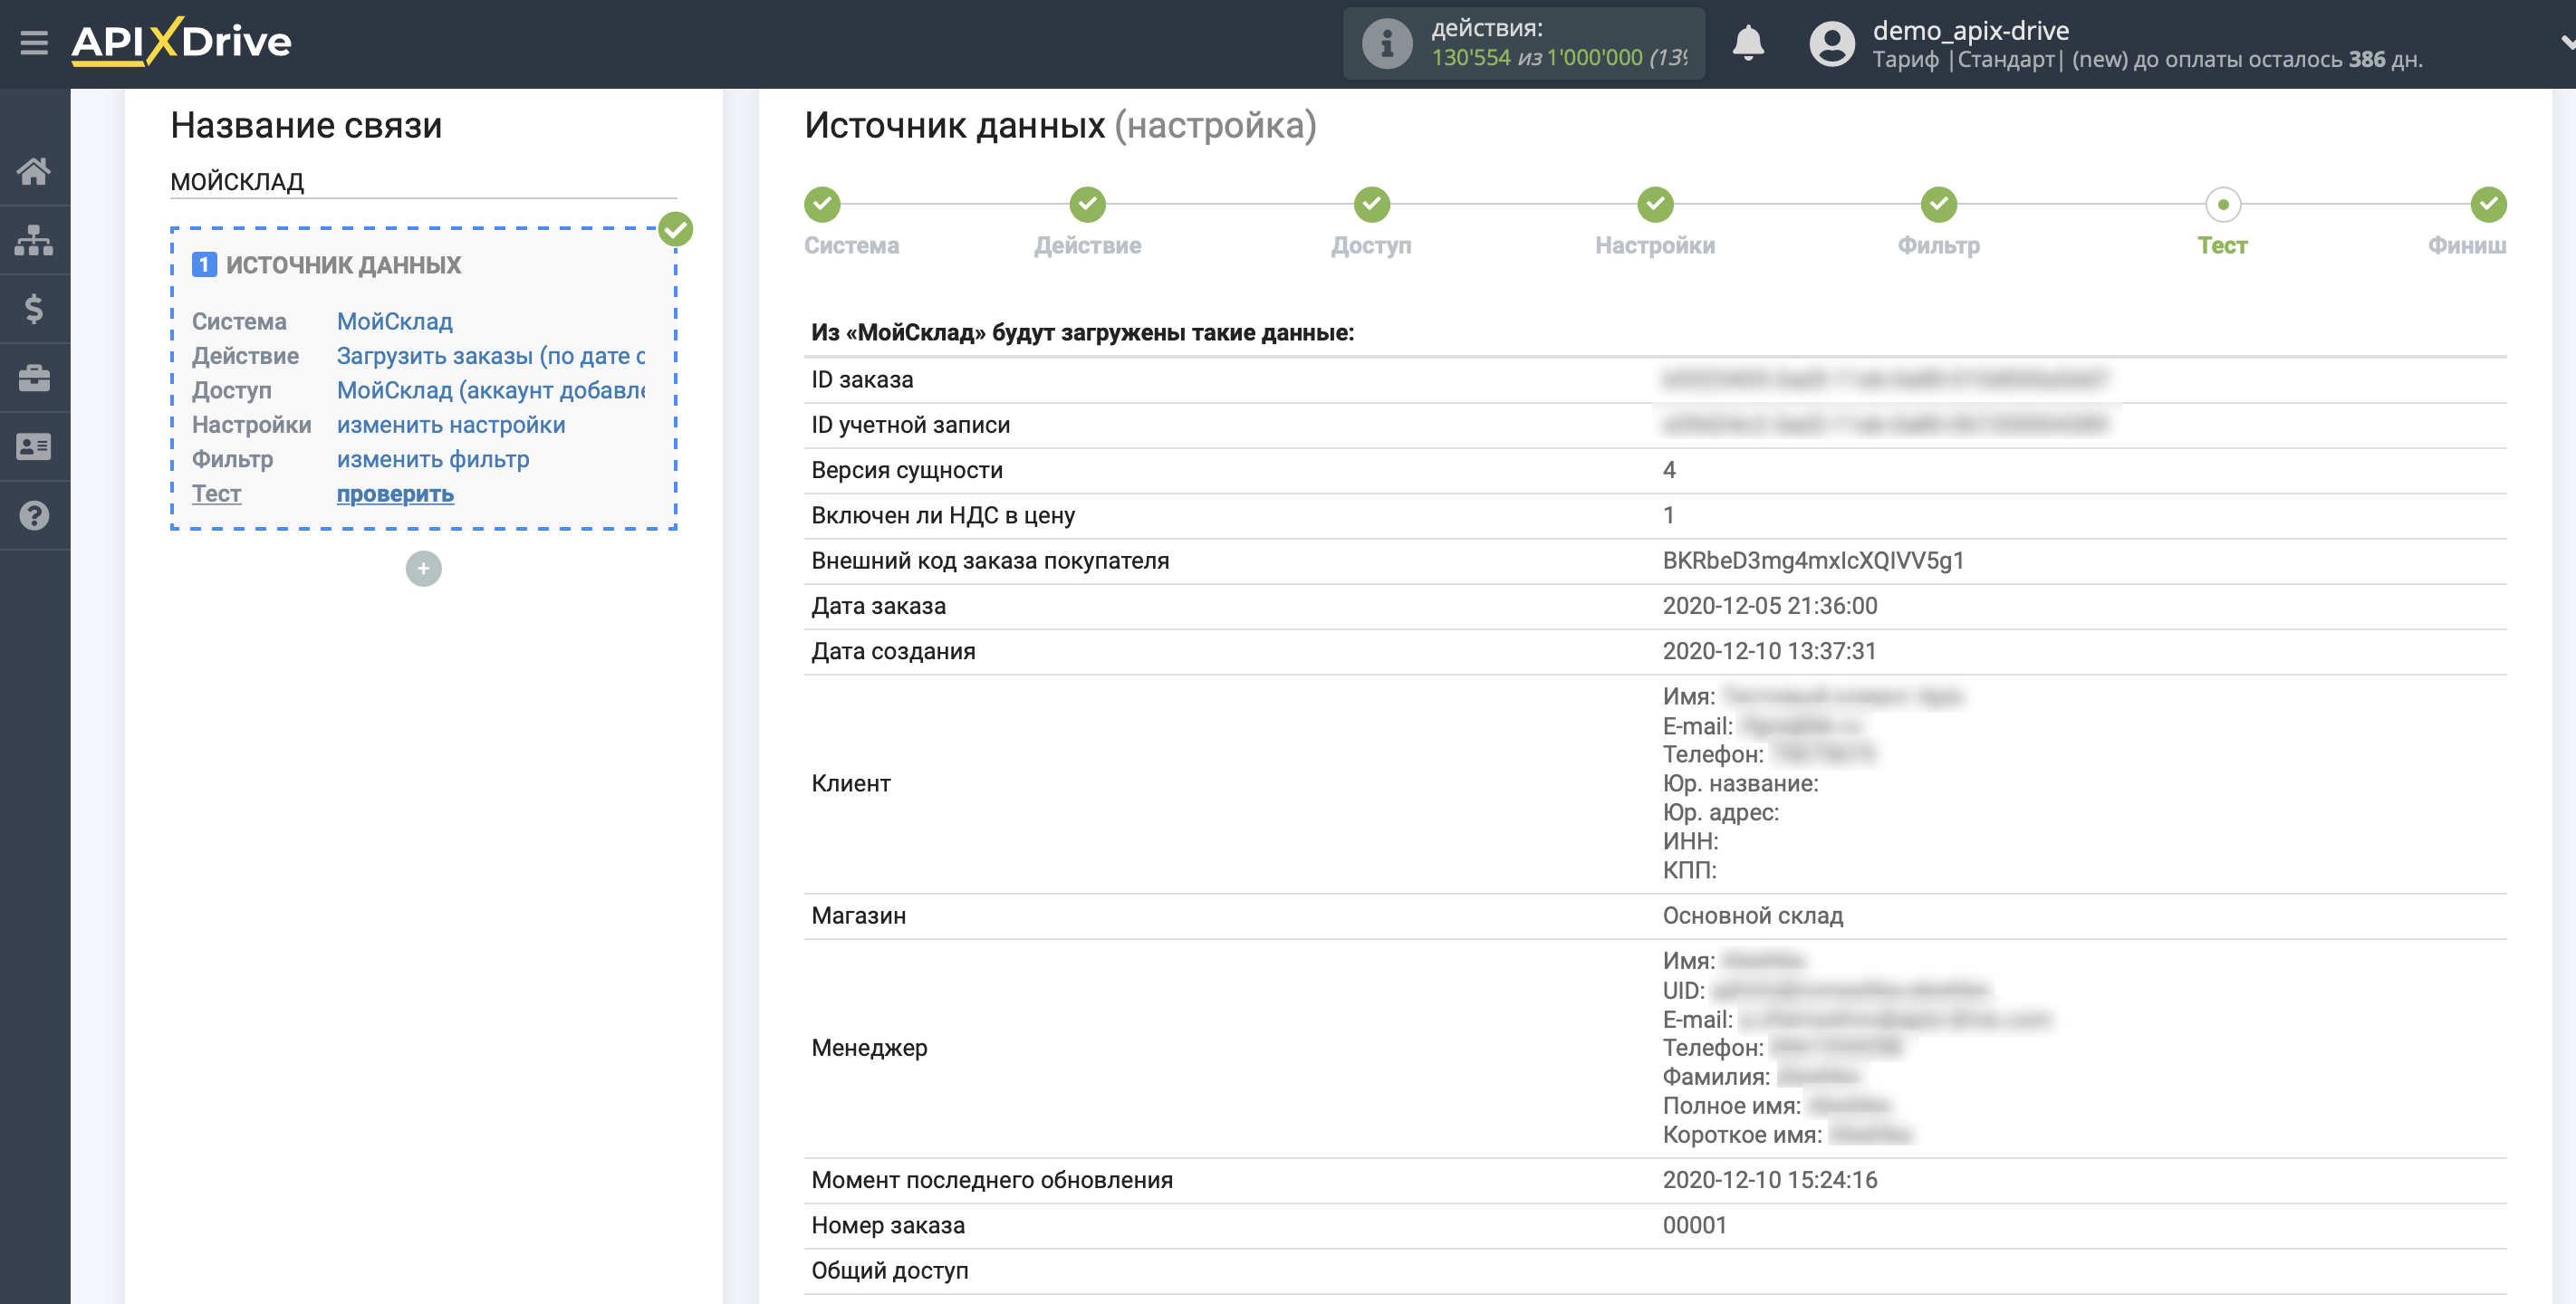Click the Общий доступ row label

pos(889,1271)
